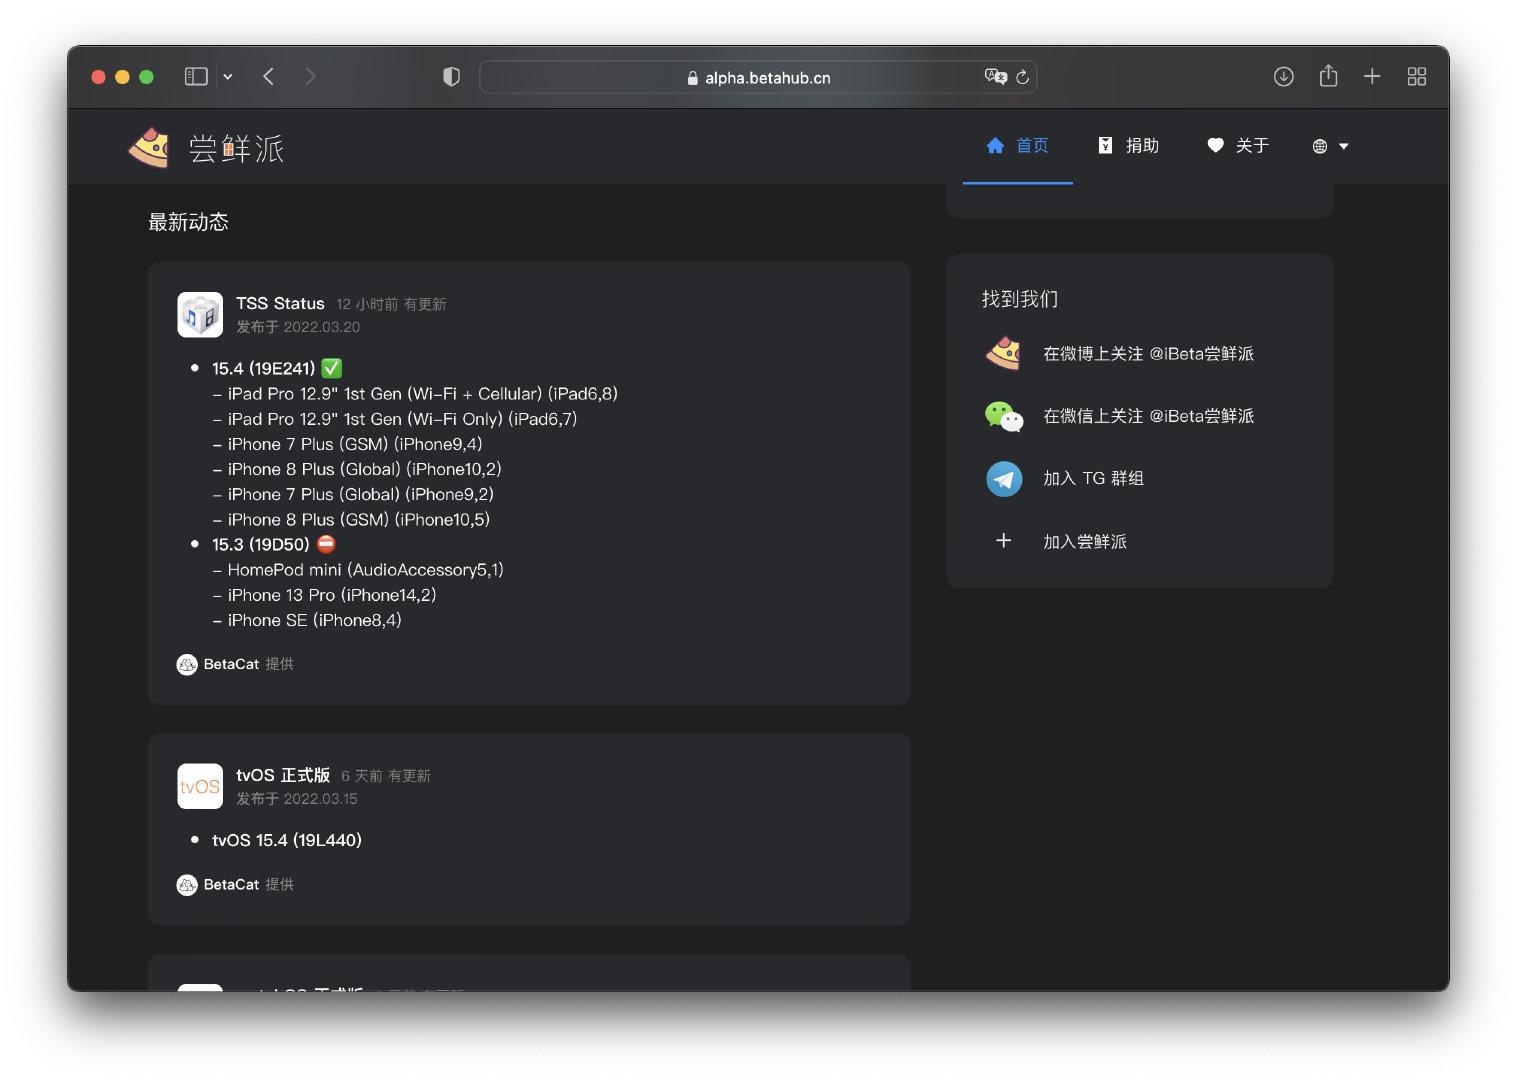The image size is (1516, 1080).
Task: Go back with the back arrow
Action: (268, 77)
